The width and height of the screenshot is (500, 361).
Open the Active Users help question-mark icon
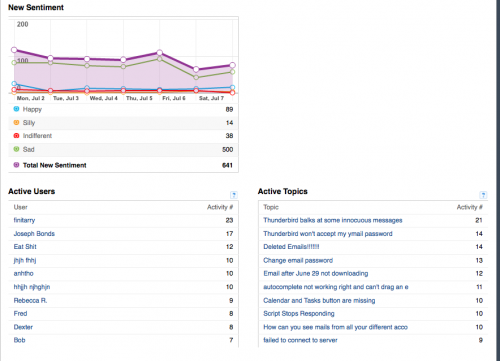(x=234, y=195)
